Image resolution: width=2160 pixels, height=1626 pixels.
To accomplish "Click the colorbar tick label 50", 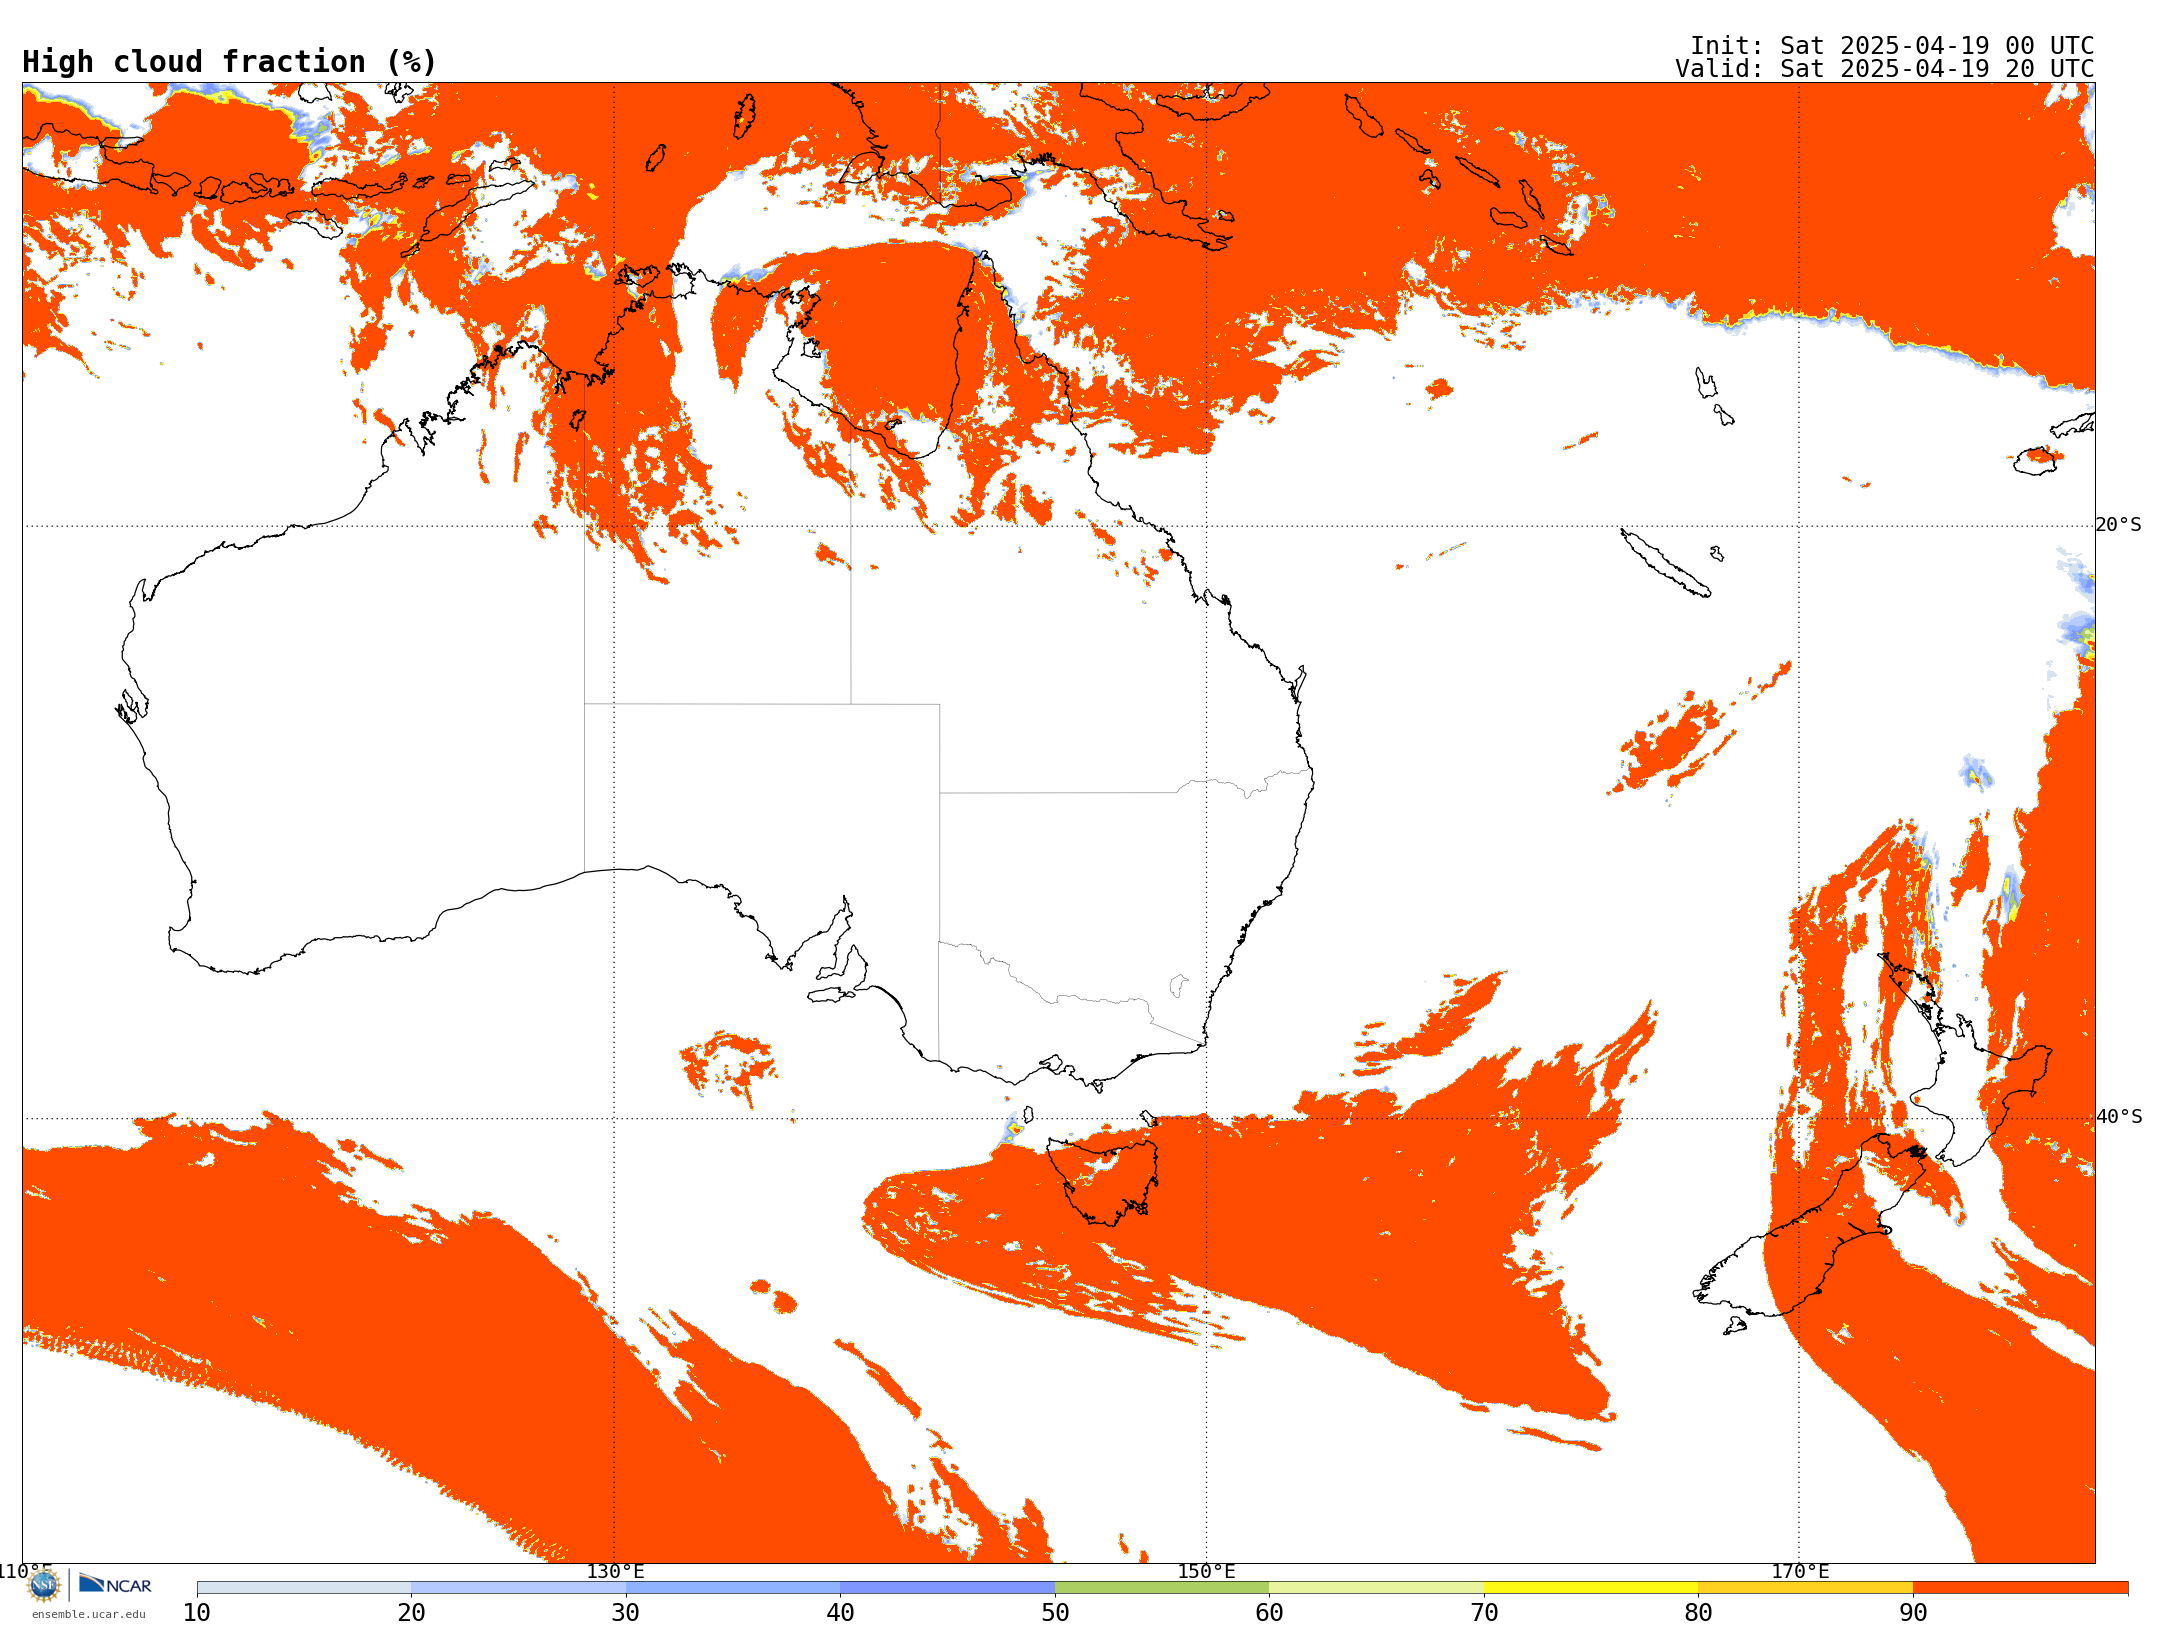I will tap(1055, 1613).
